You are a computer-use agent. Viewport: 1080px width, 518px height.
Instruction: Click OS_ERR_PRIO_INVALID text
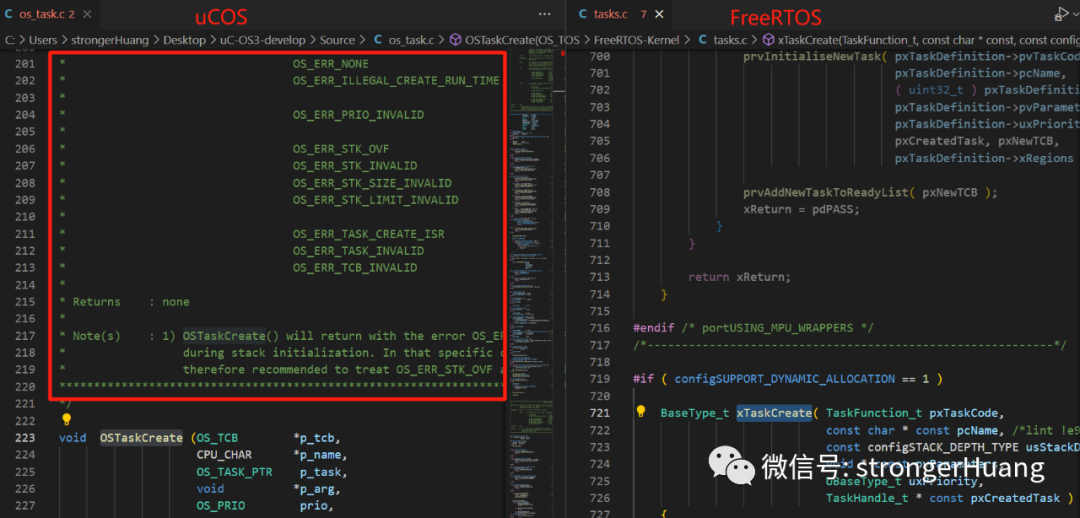pyautogui.click(x=358, y=114)
